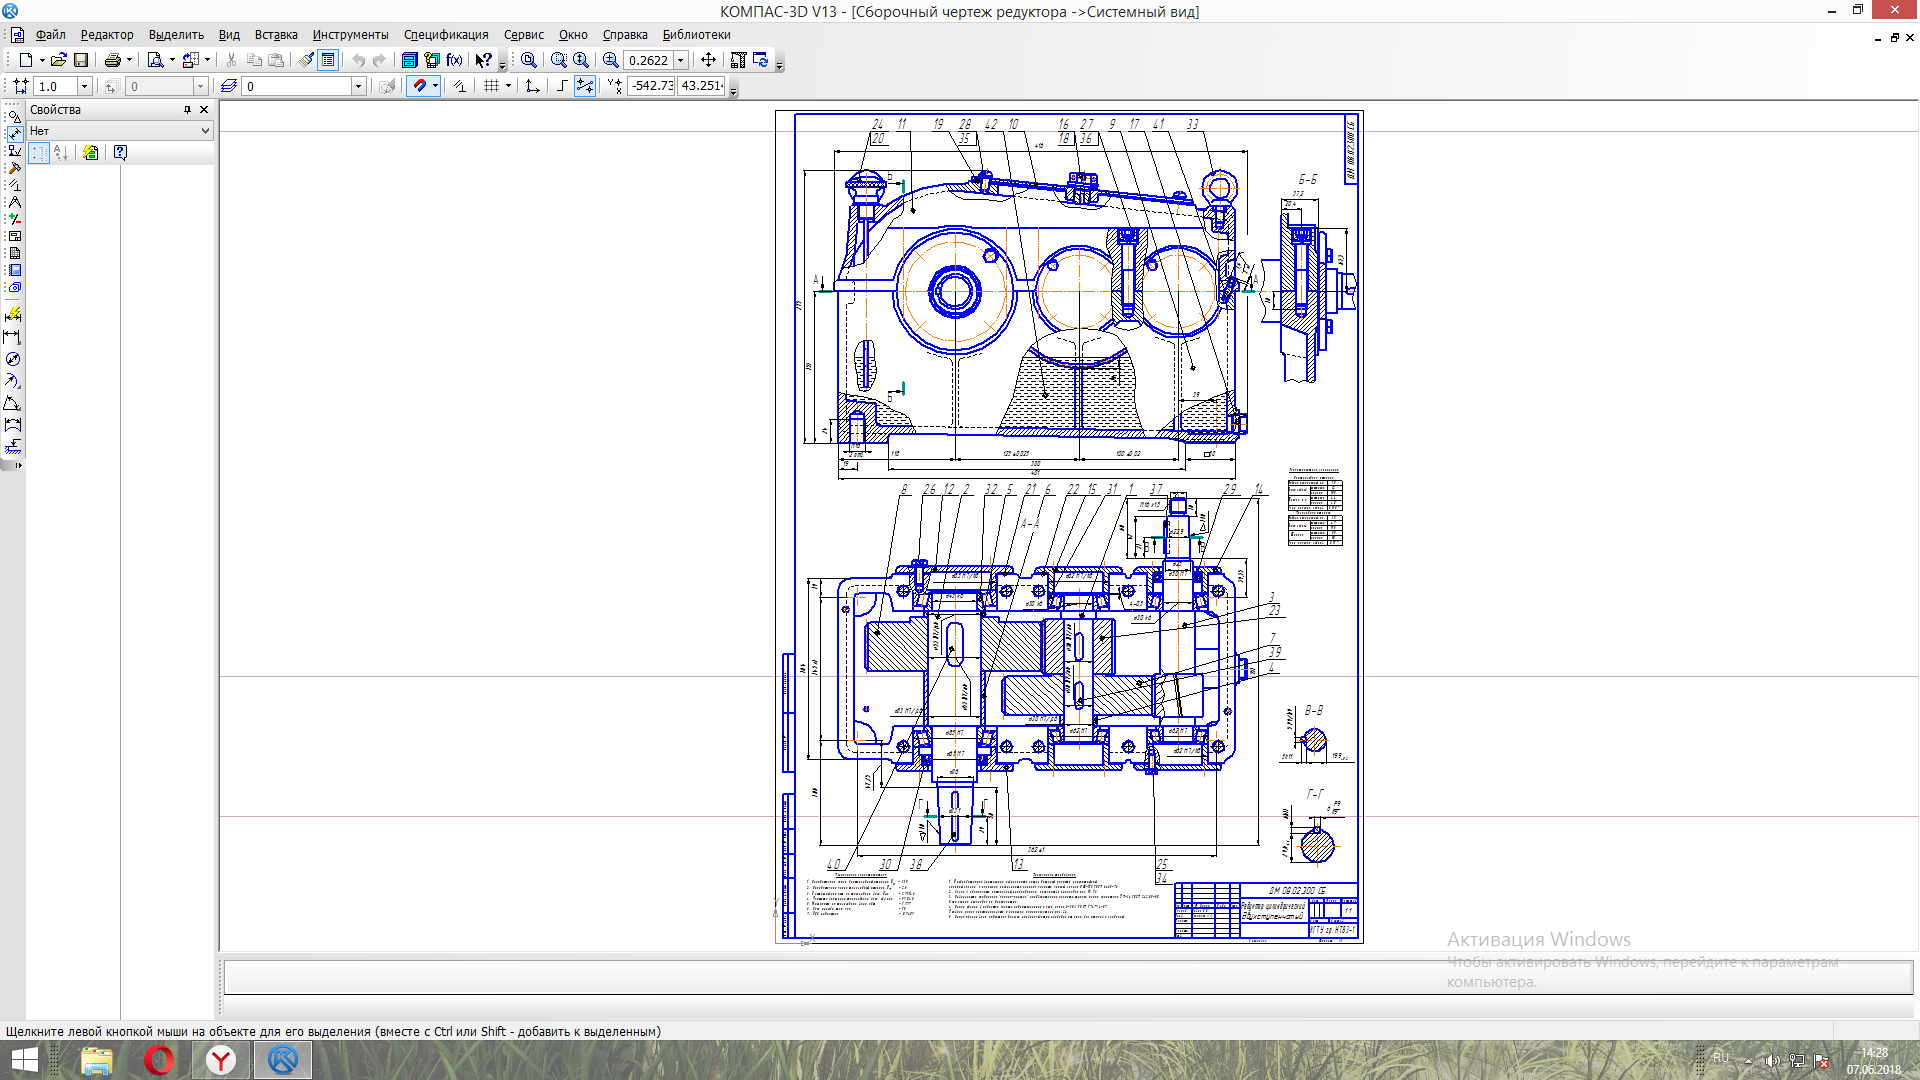Screen dimensions: 1920x1080
Task: Open the Print preview tool
Action: click(155, 60)
